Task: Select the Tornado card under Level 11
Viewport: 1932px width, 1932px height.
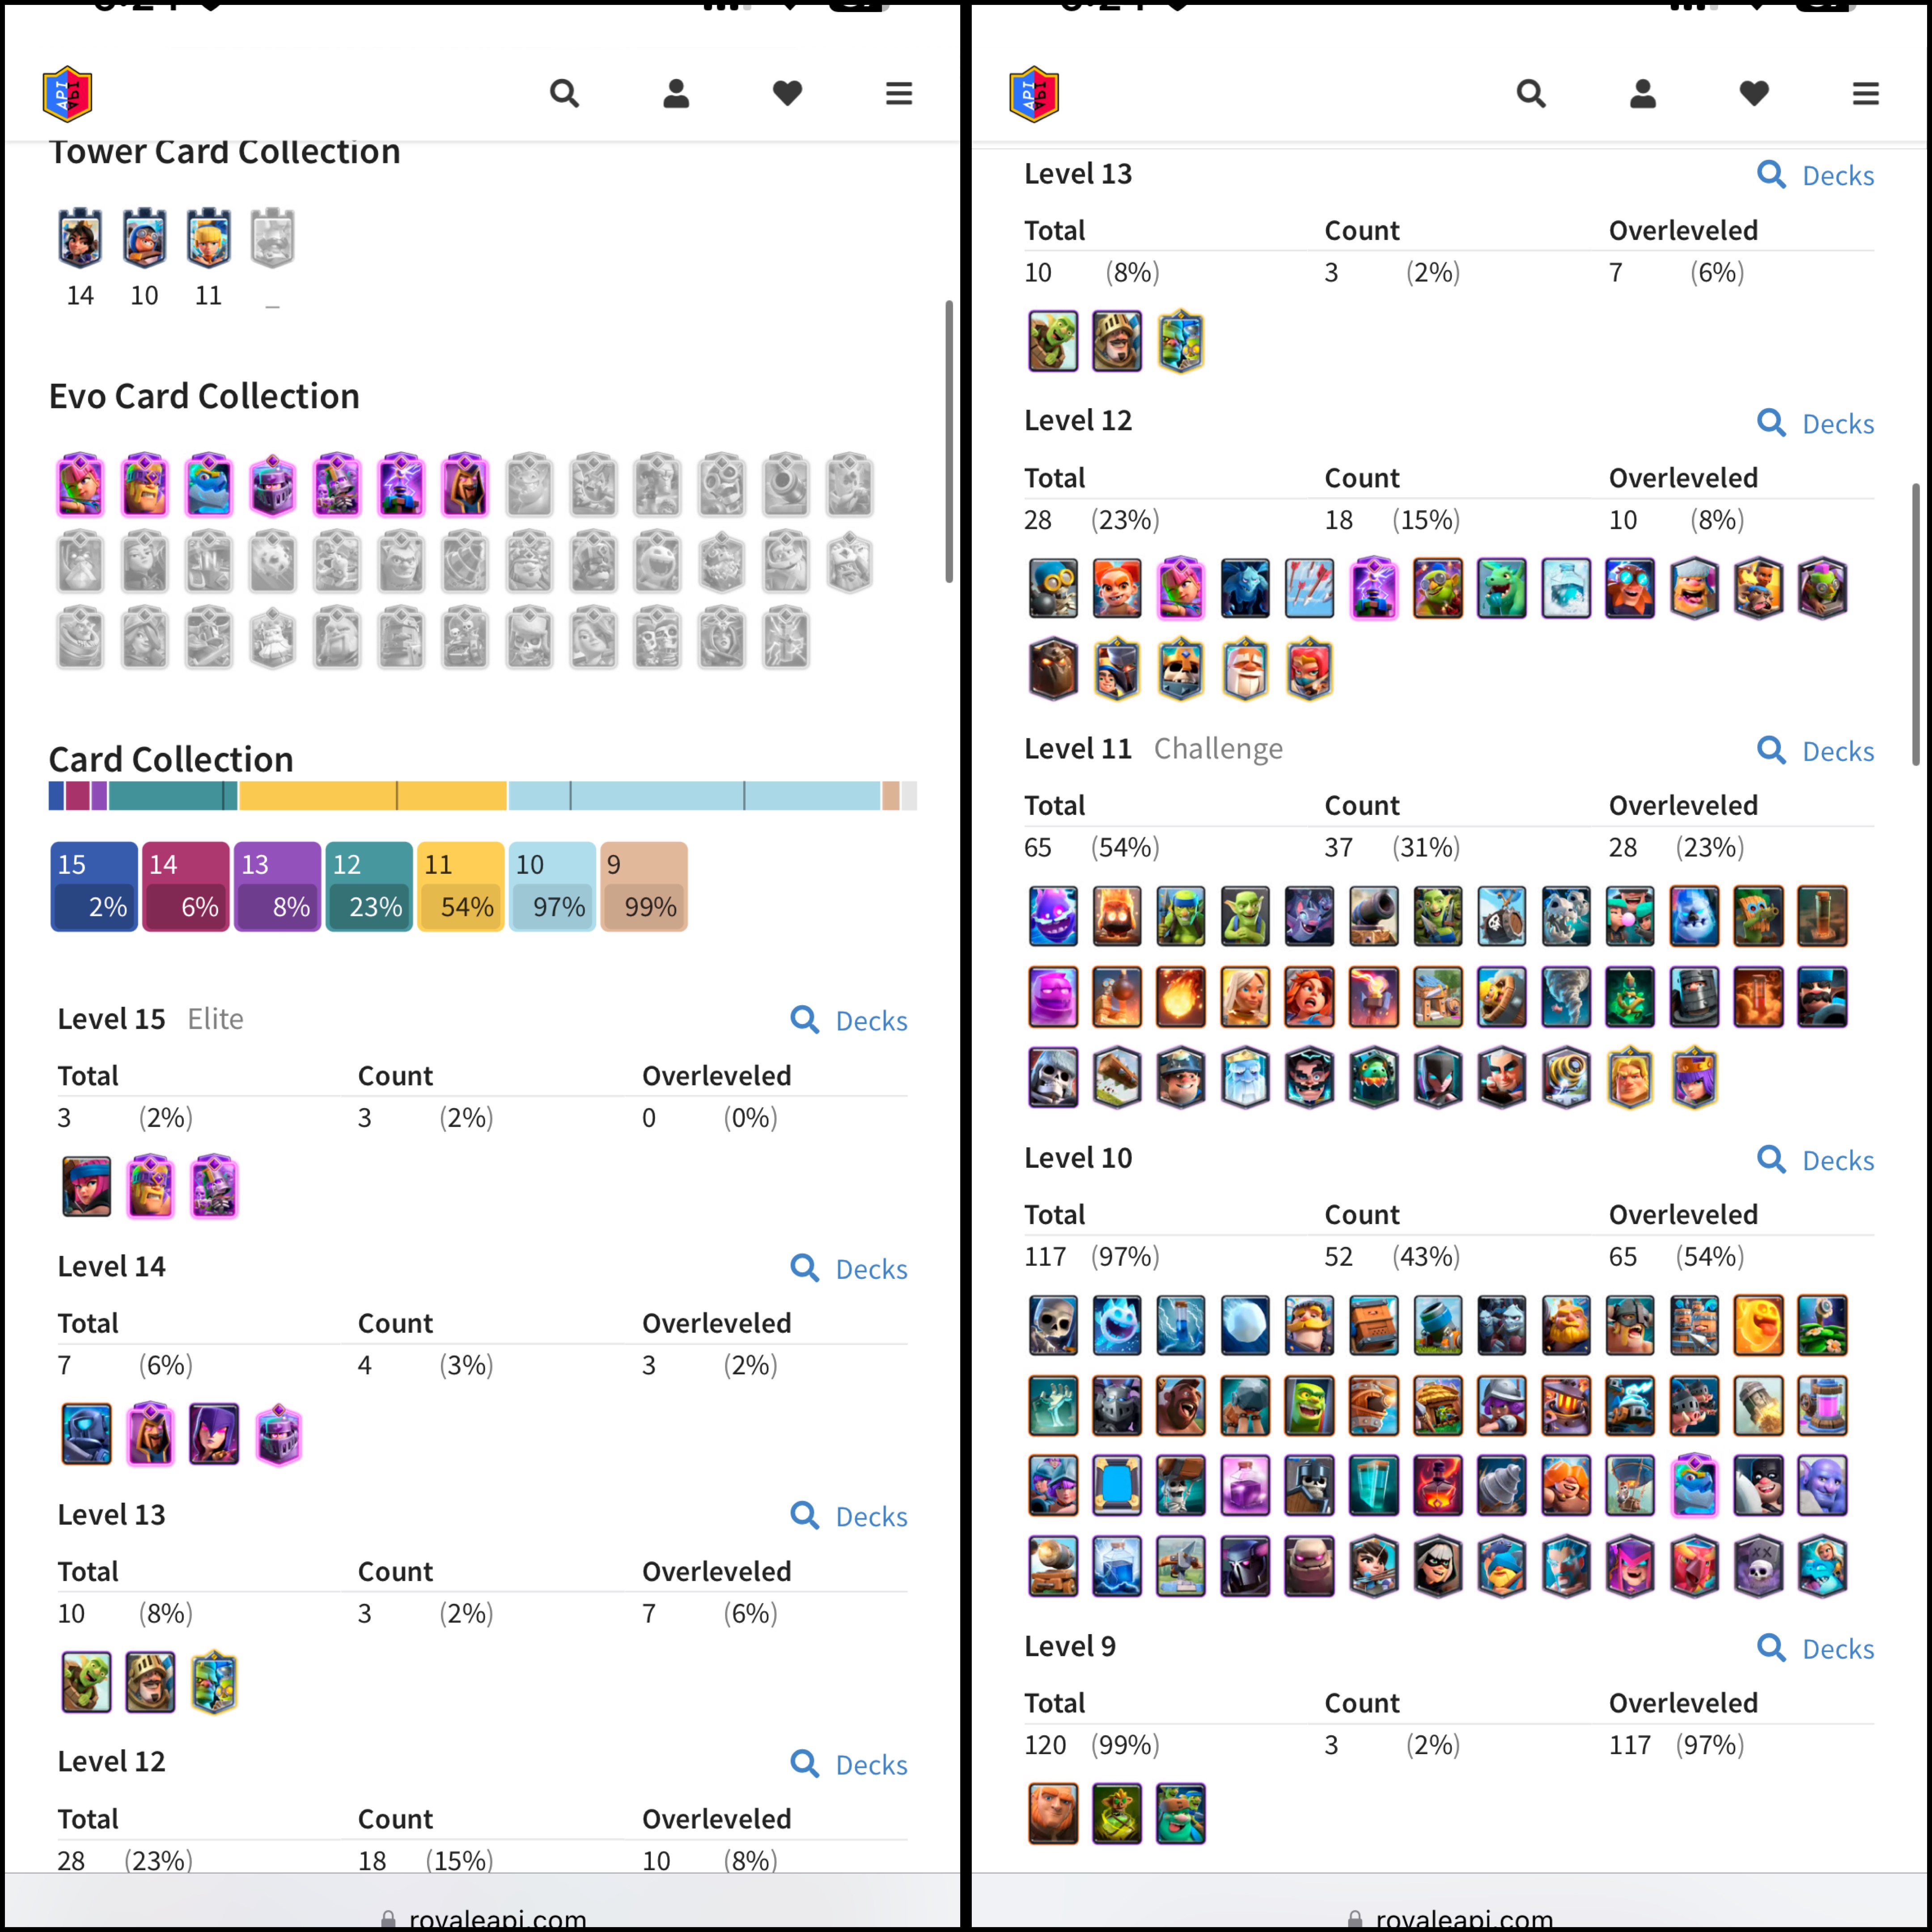Action: (x=1566, y=997)
